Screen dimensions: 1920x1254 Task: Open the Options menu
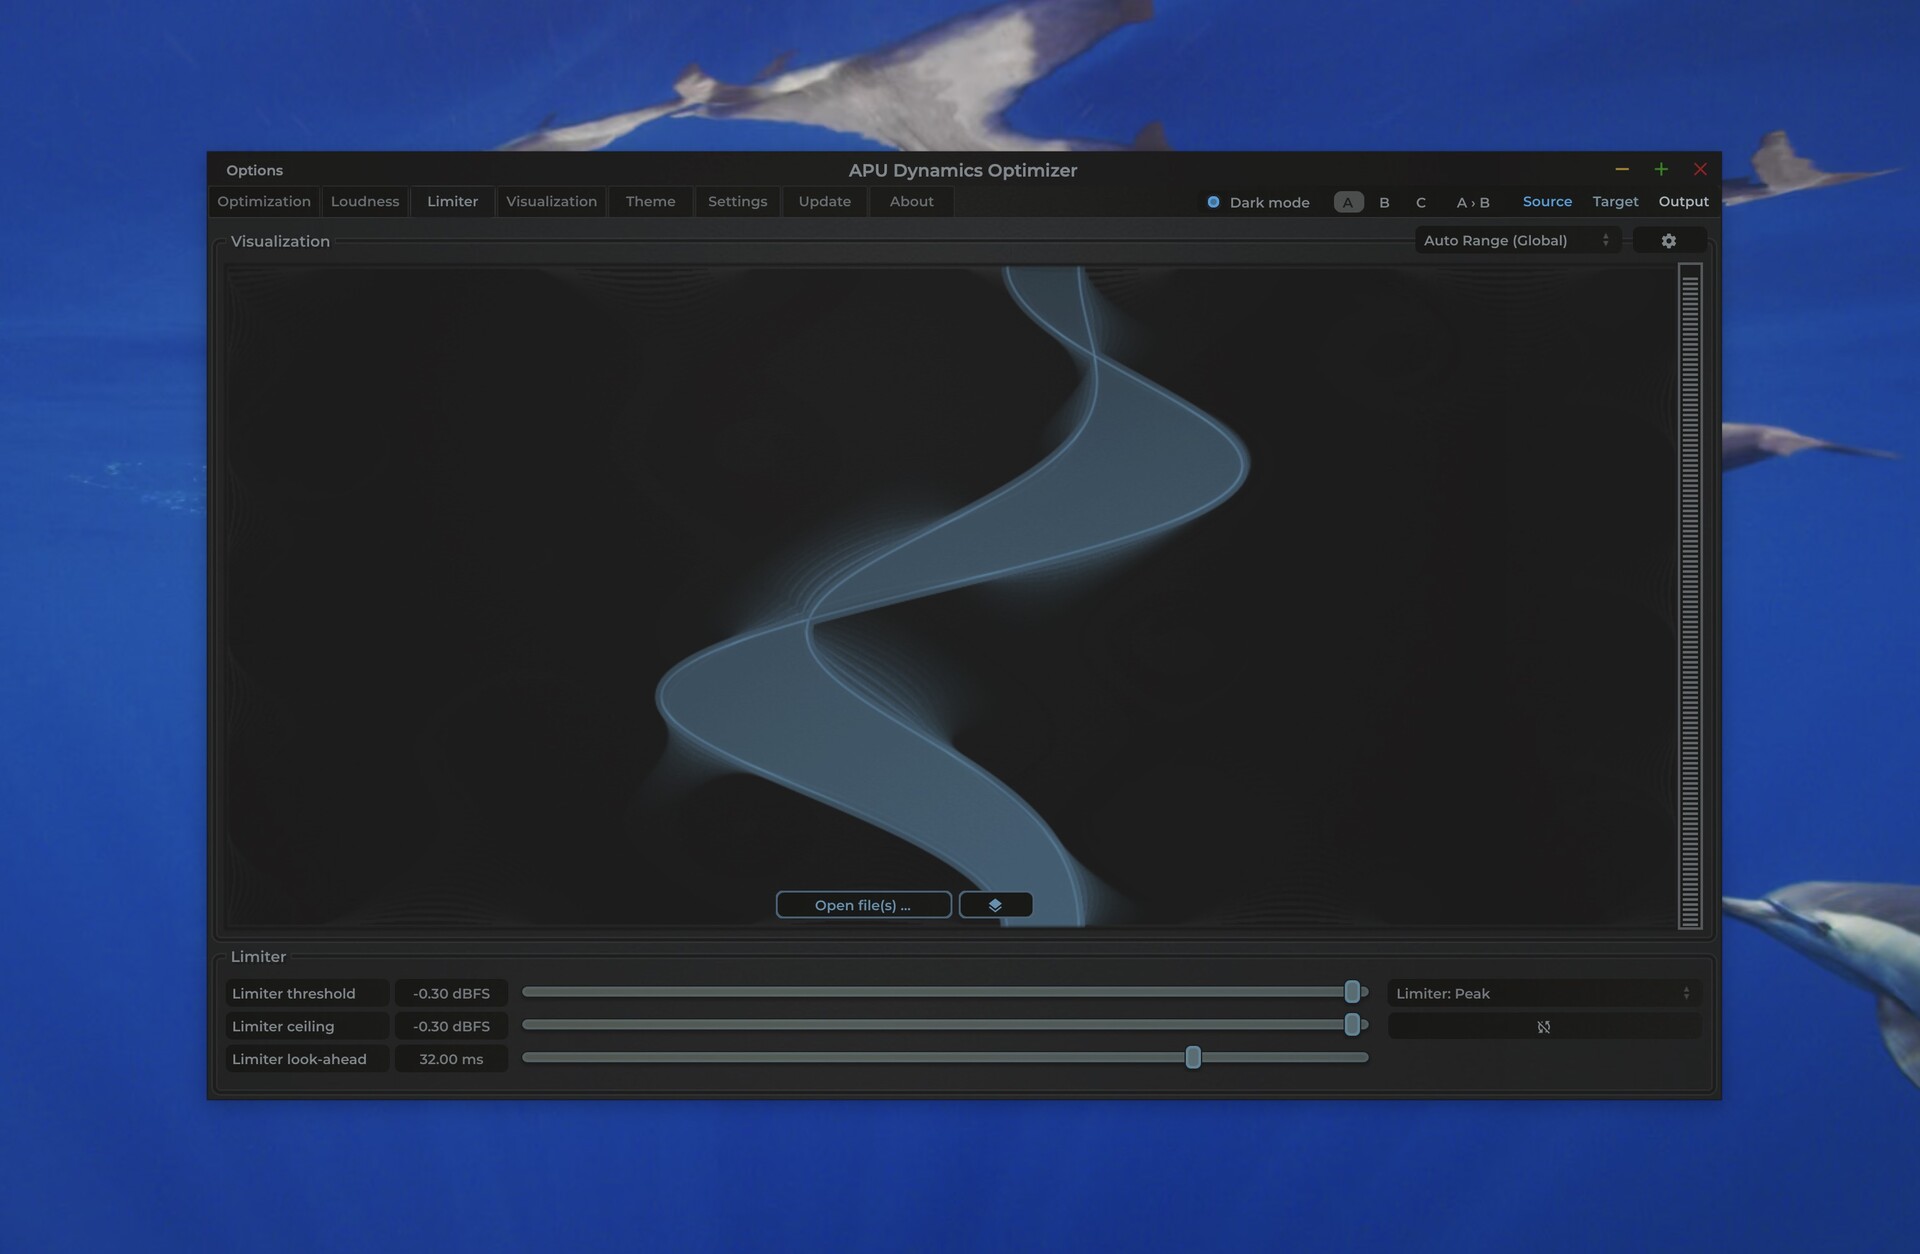(x=254, y=170)
